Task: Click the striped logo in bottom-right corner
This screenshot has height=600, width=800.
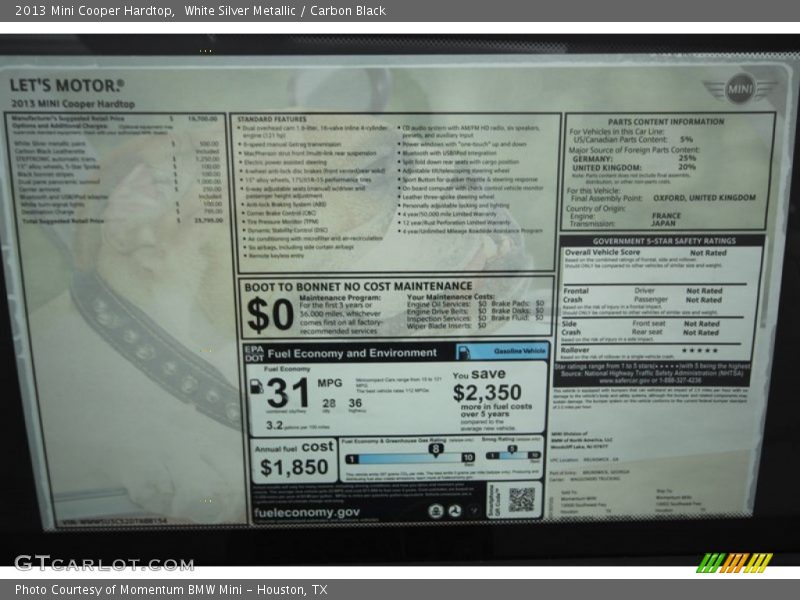Action: click(x=734, y=562)
